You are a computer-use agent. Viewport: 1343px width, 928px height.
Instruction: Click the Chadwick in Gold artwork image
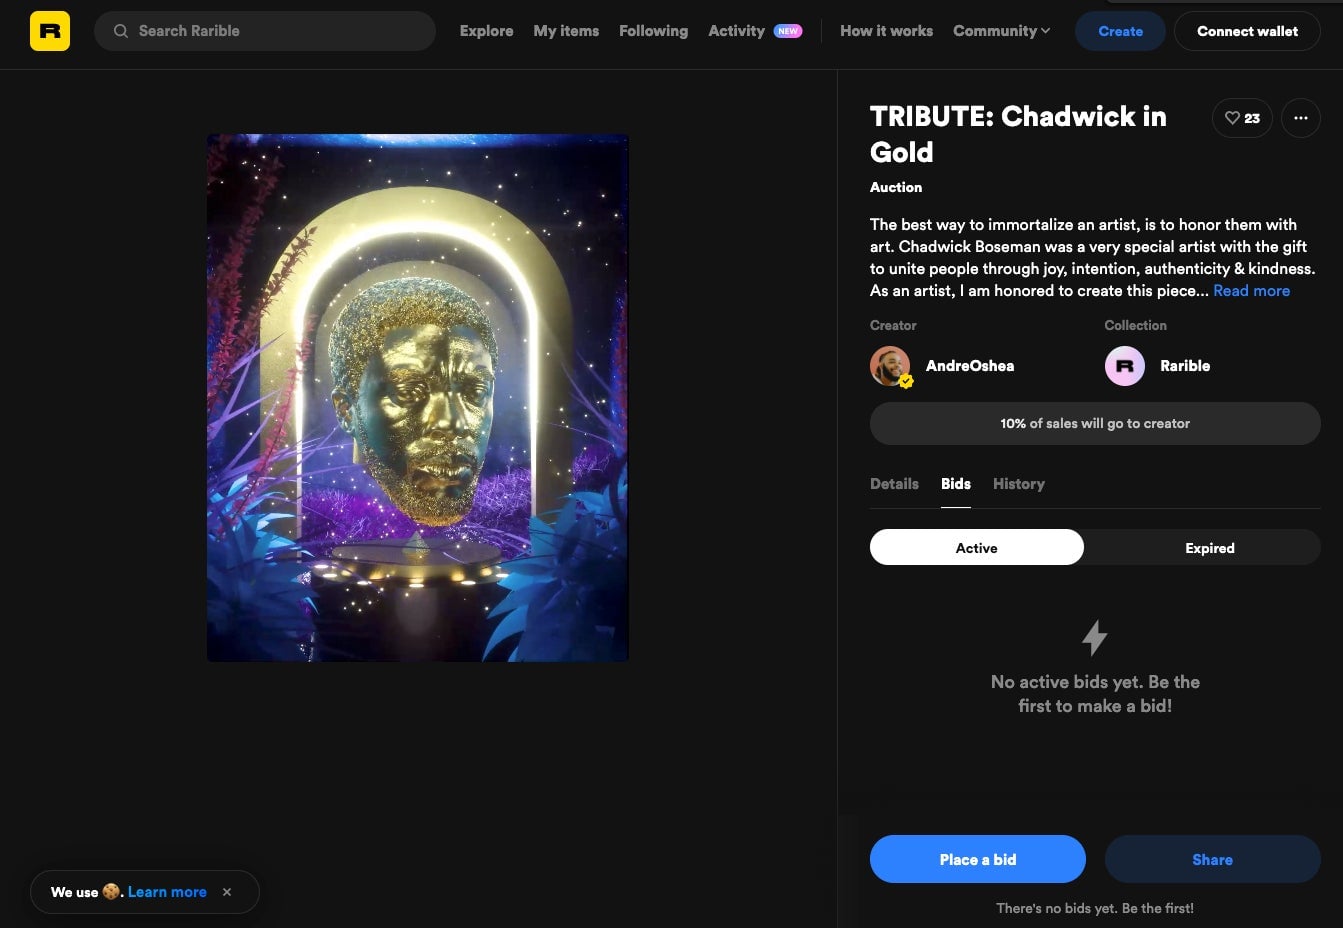pyautogui.click(x=417, y=397)
